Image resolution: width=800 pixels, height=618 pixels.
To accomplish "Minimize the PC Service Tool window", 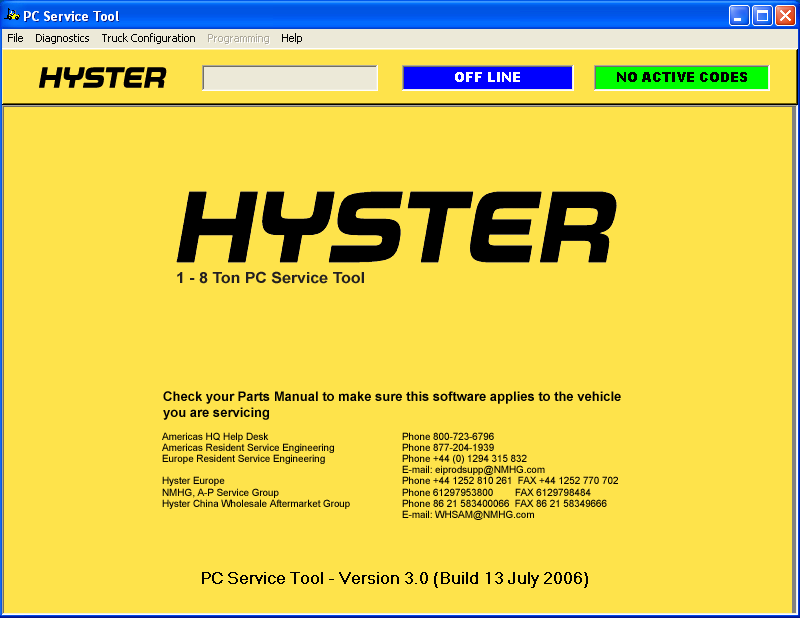I will coord(739,16).
